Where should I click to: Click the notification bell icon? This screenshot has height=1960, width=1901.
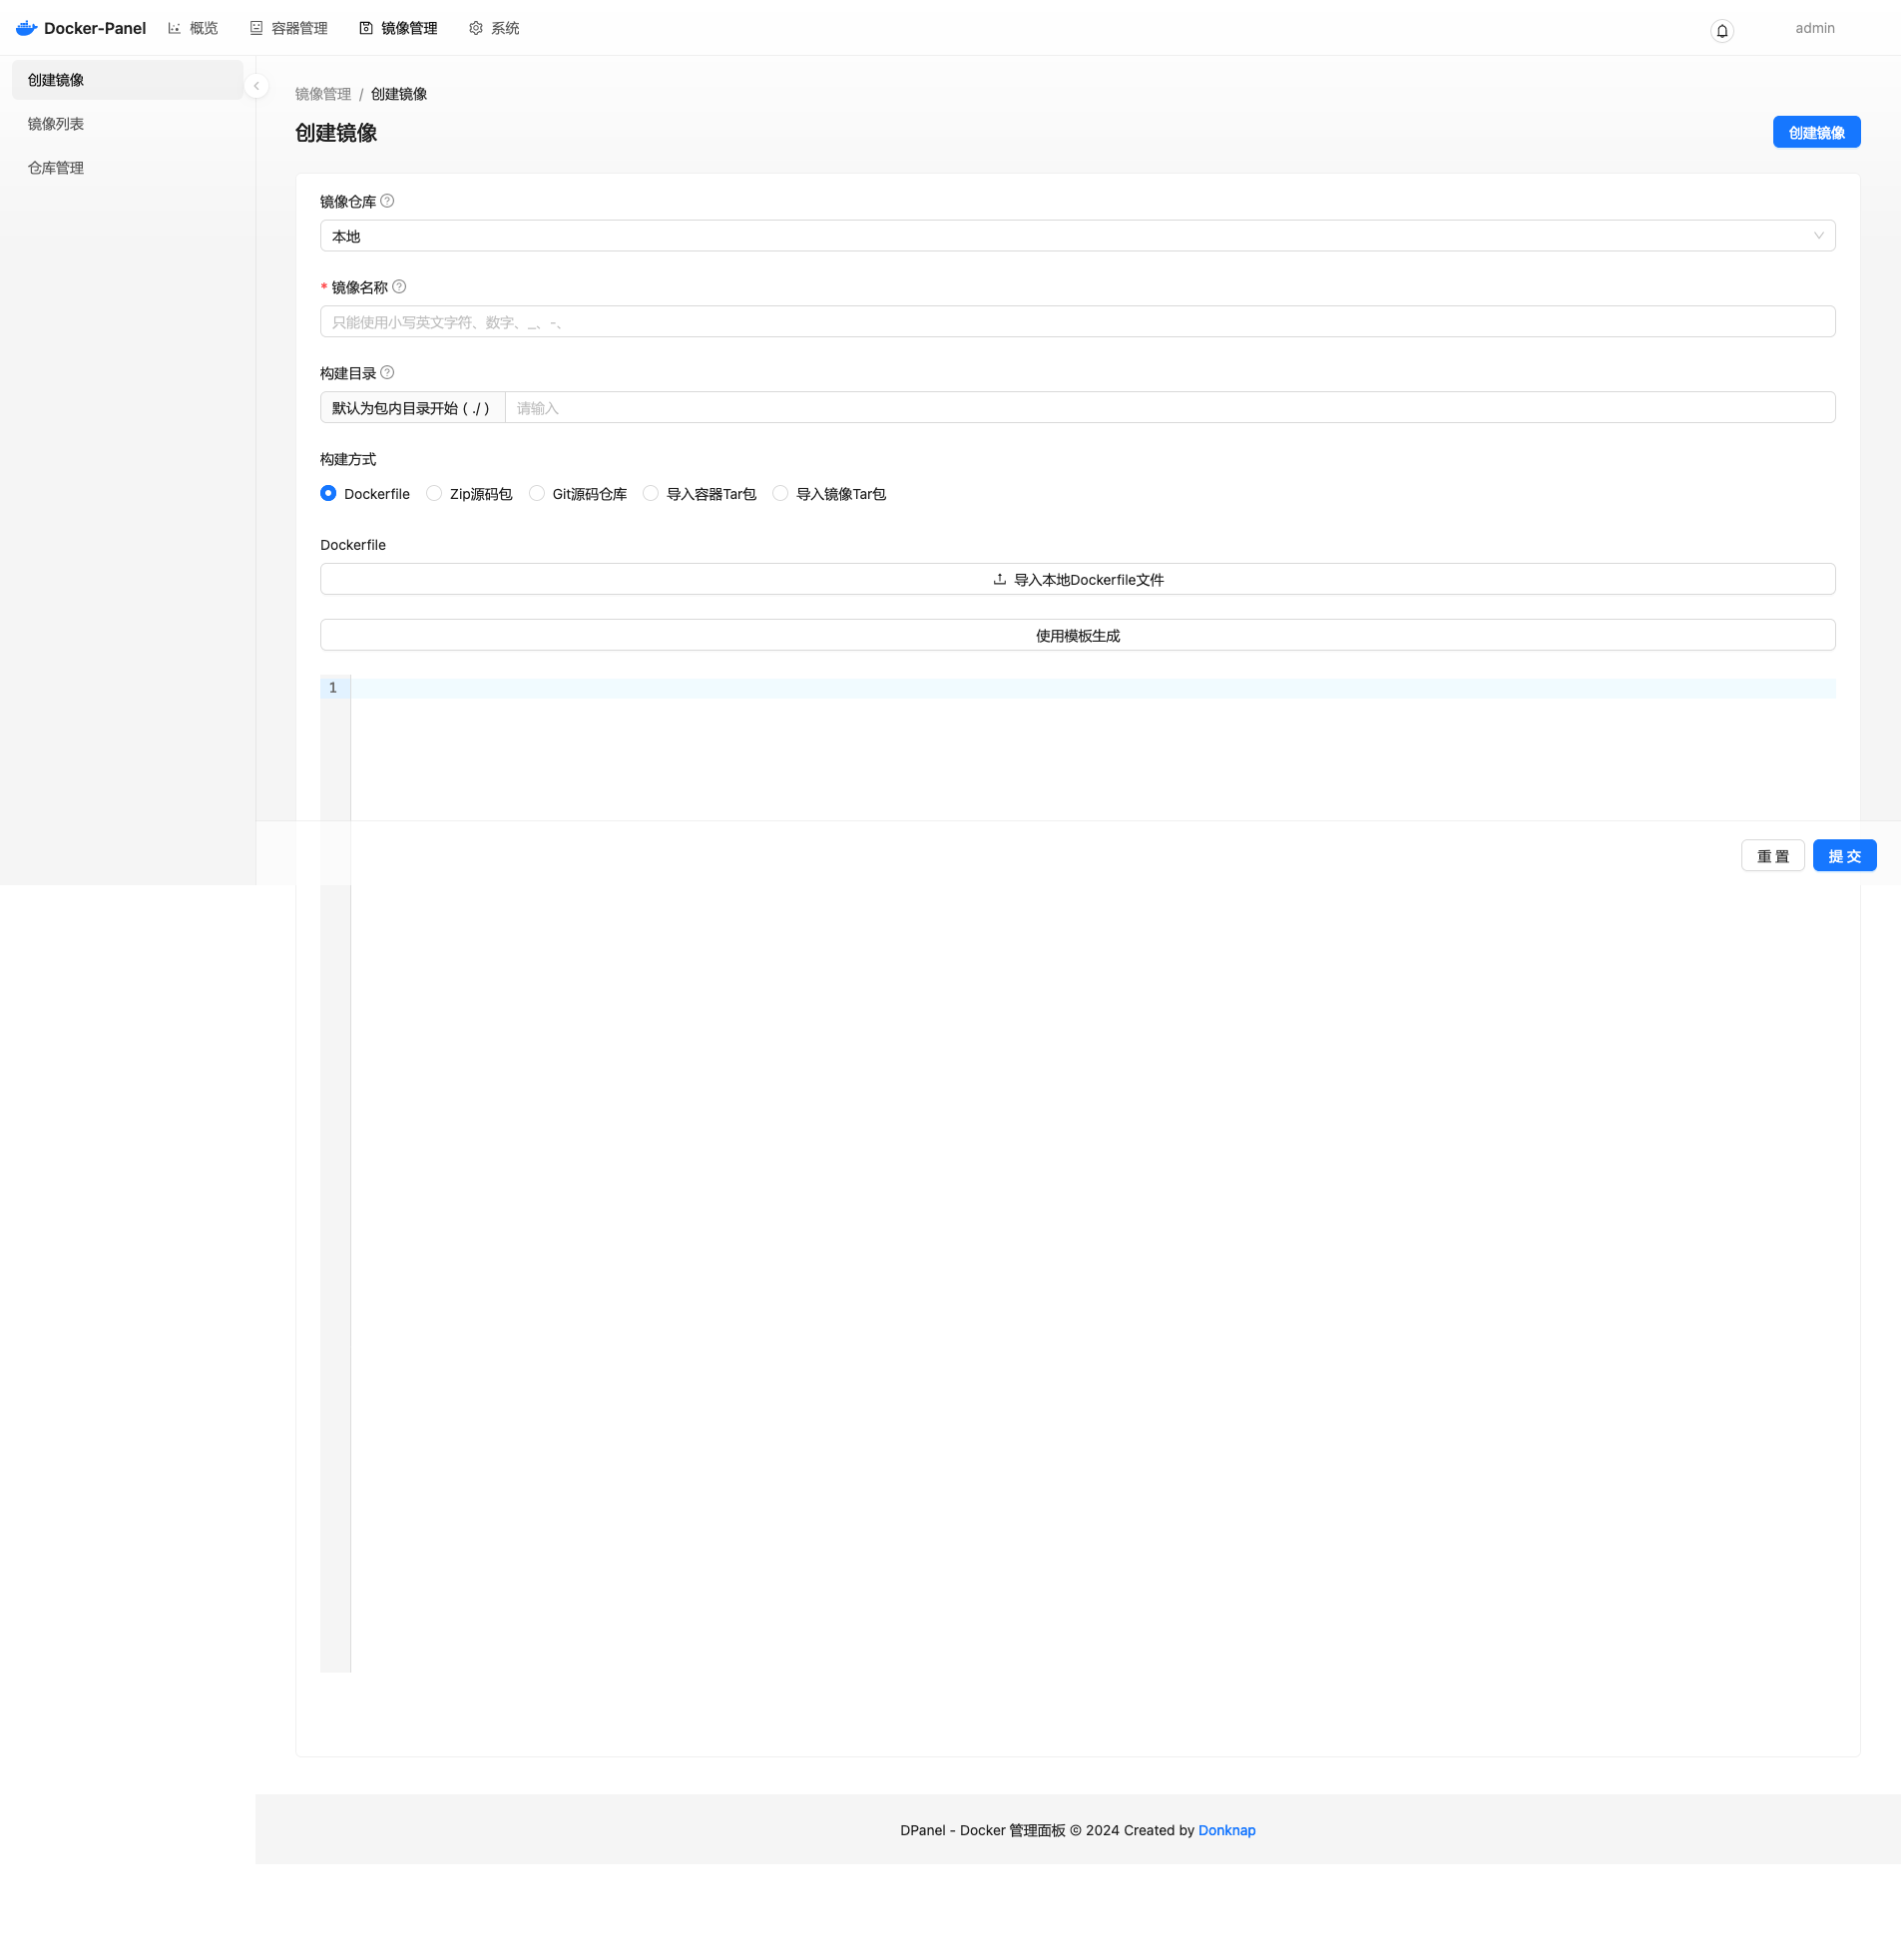pyautogui.click(x=1722, y=30)
